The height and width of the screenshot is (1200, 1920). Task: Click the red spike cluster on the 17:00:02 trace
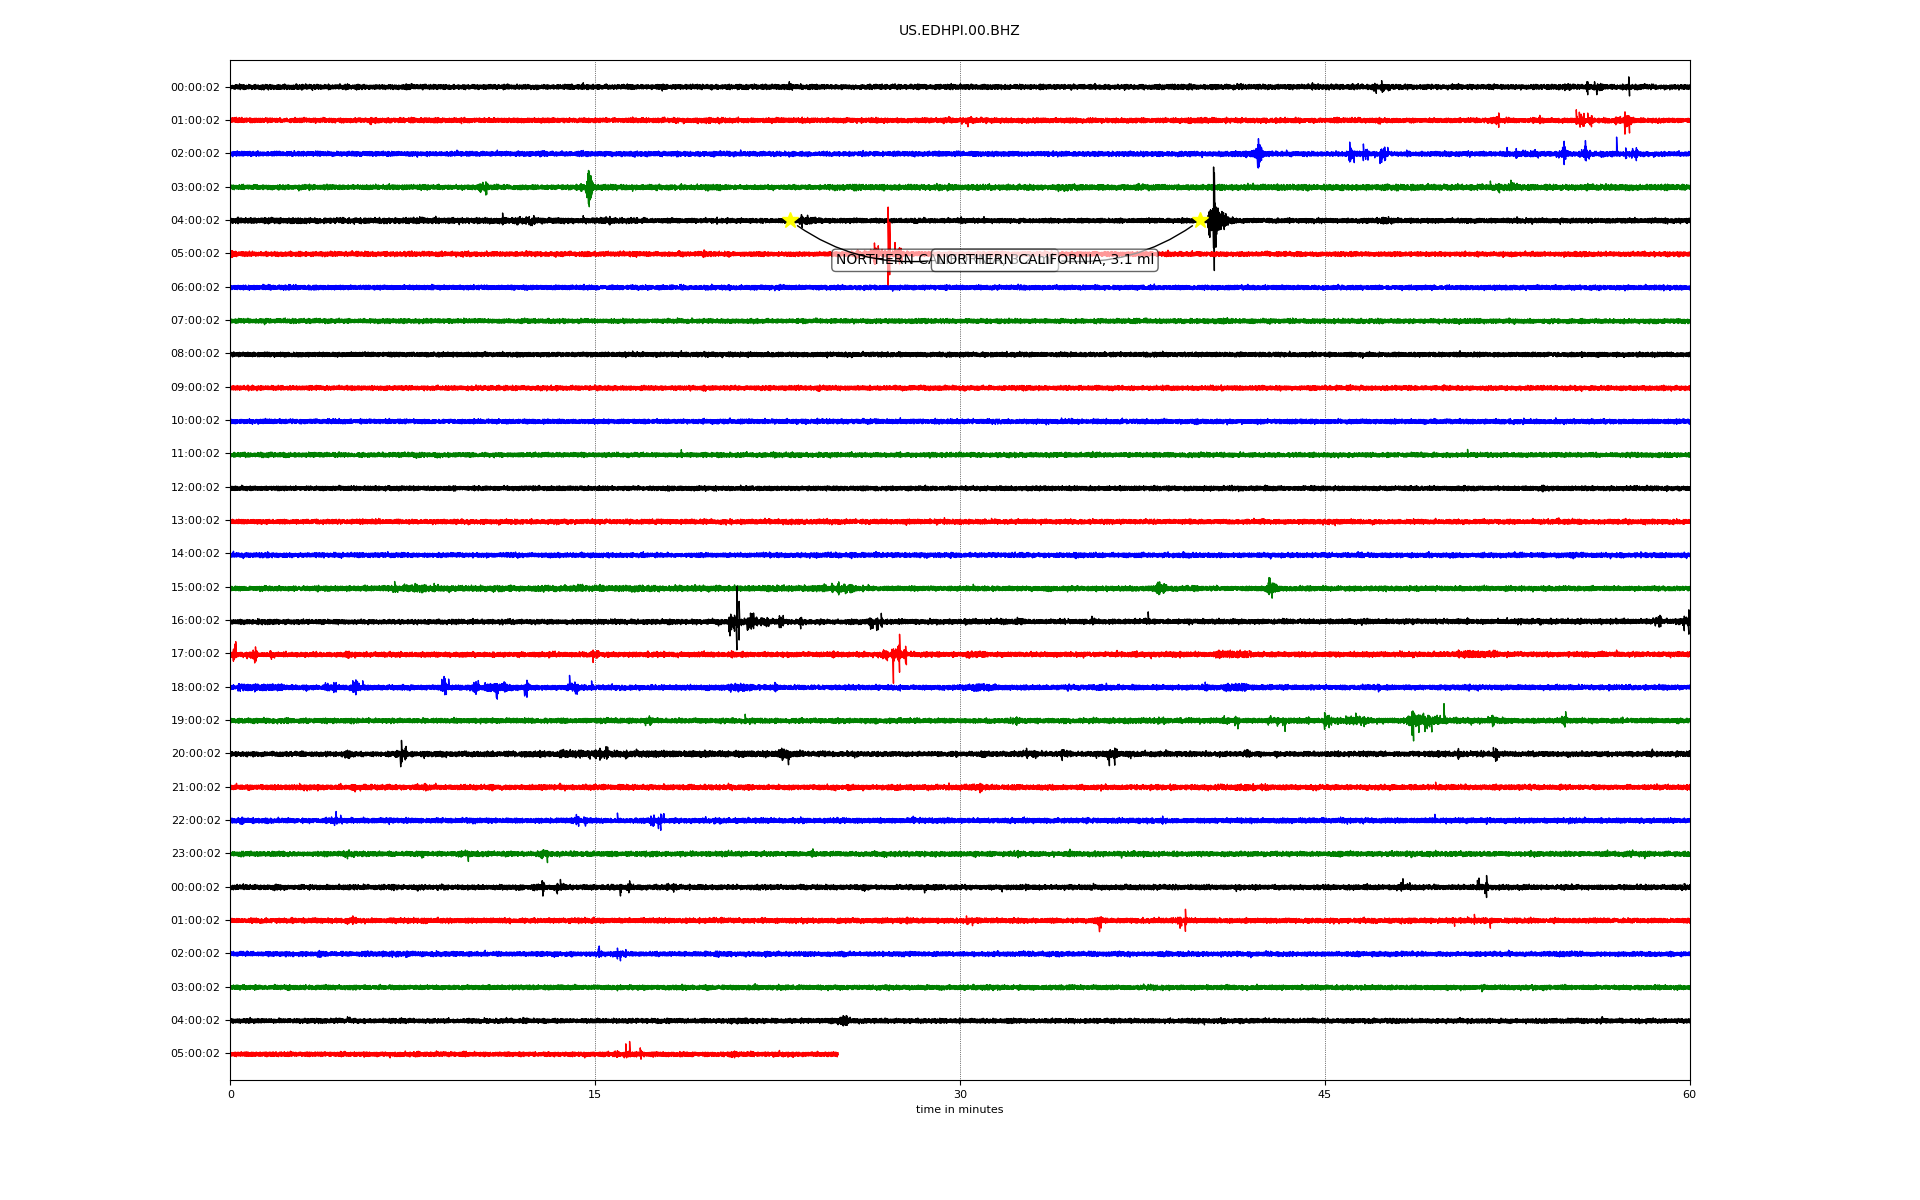point(896,655)
